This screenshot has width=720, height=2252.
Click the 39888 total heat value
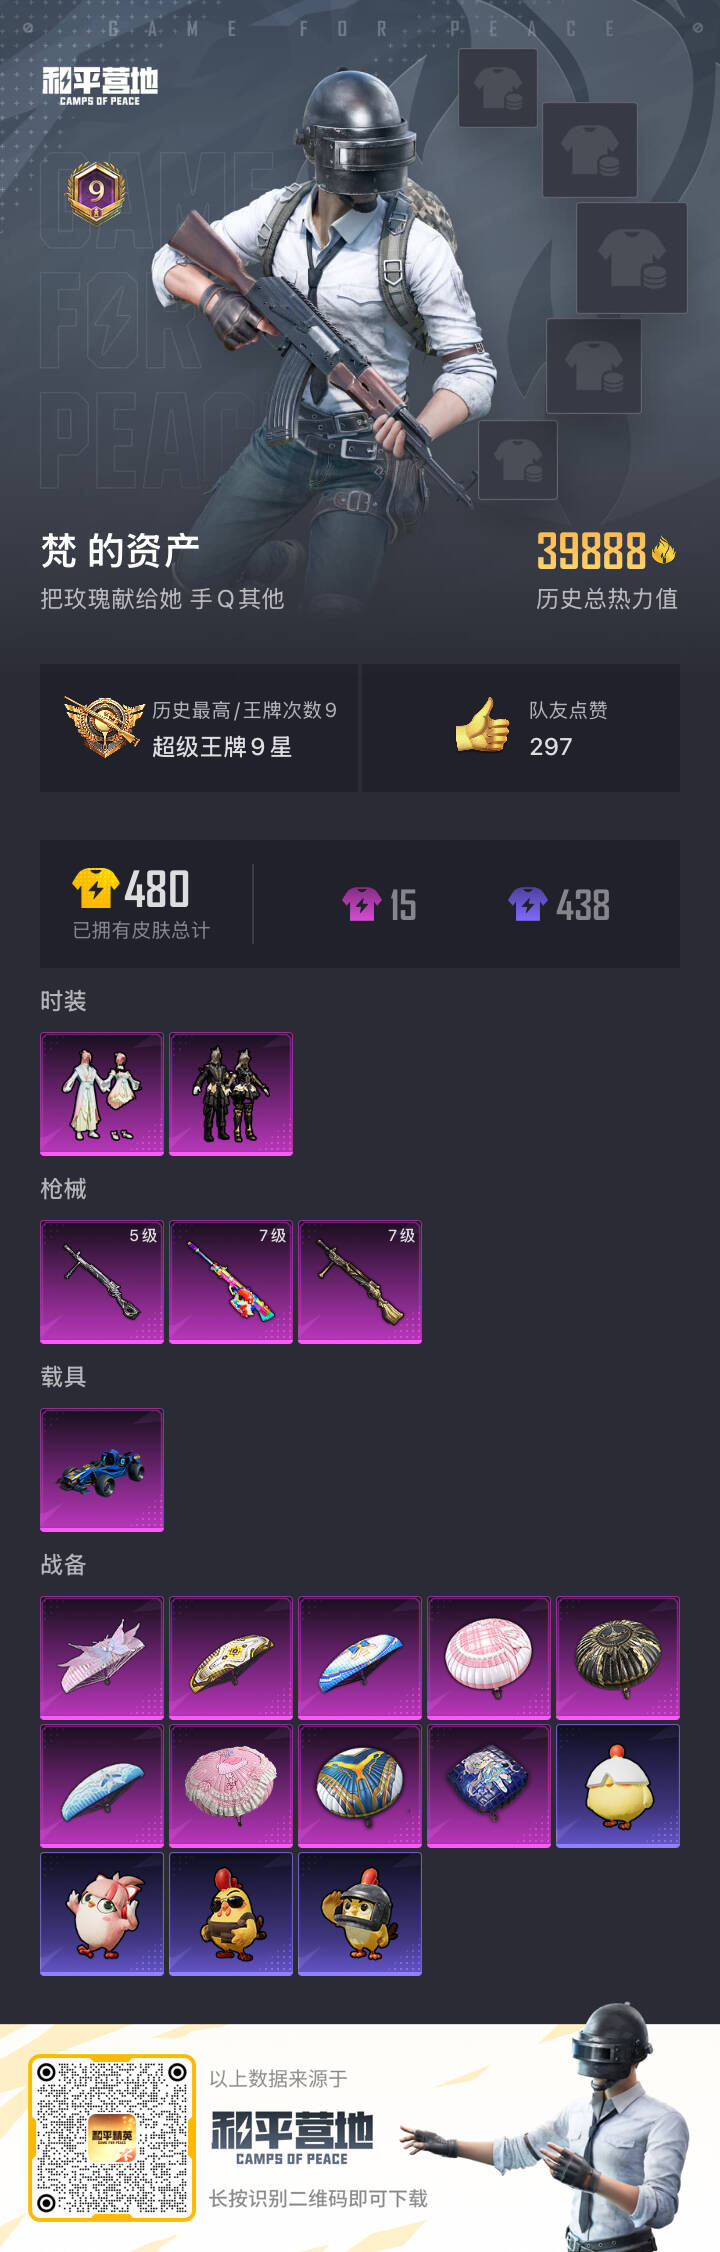[x=592, y=551]
